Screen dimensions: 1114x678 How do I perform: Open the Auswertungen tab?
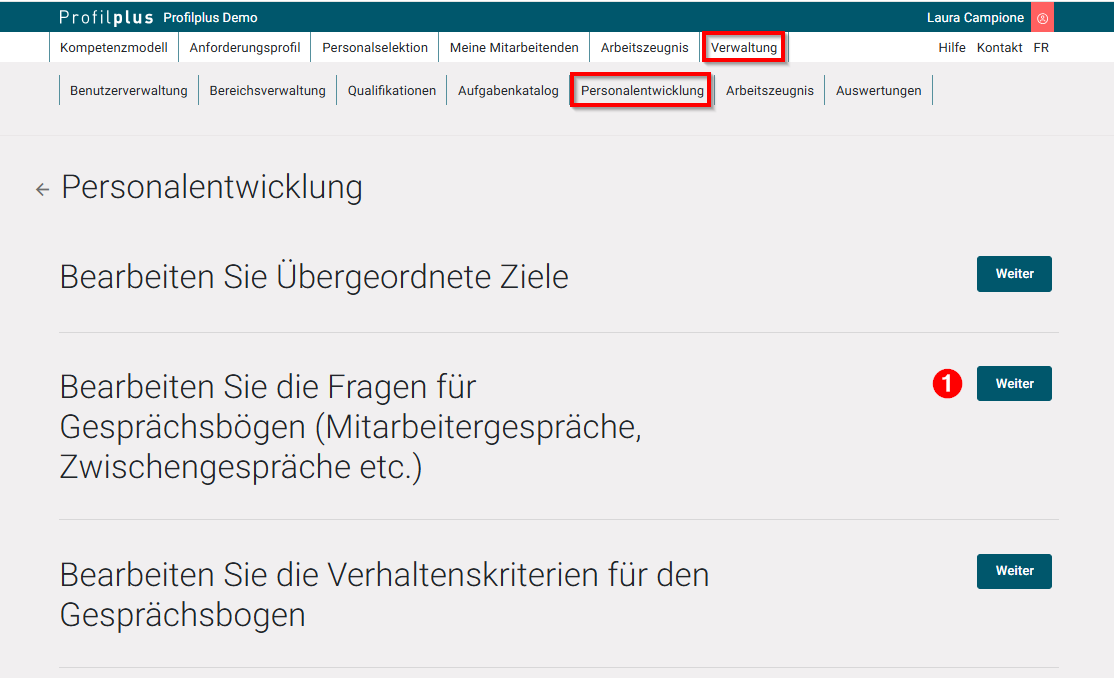pos(877,90)
